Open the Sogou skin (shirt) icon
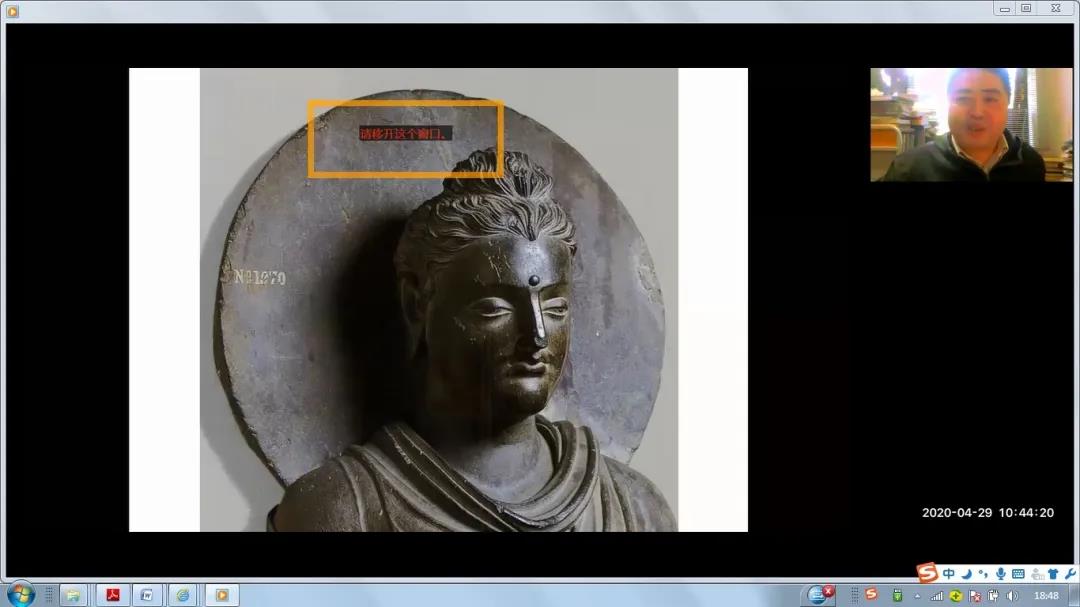 [1053, 574]
